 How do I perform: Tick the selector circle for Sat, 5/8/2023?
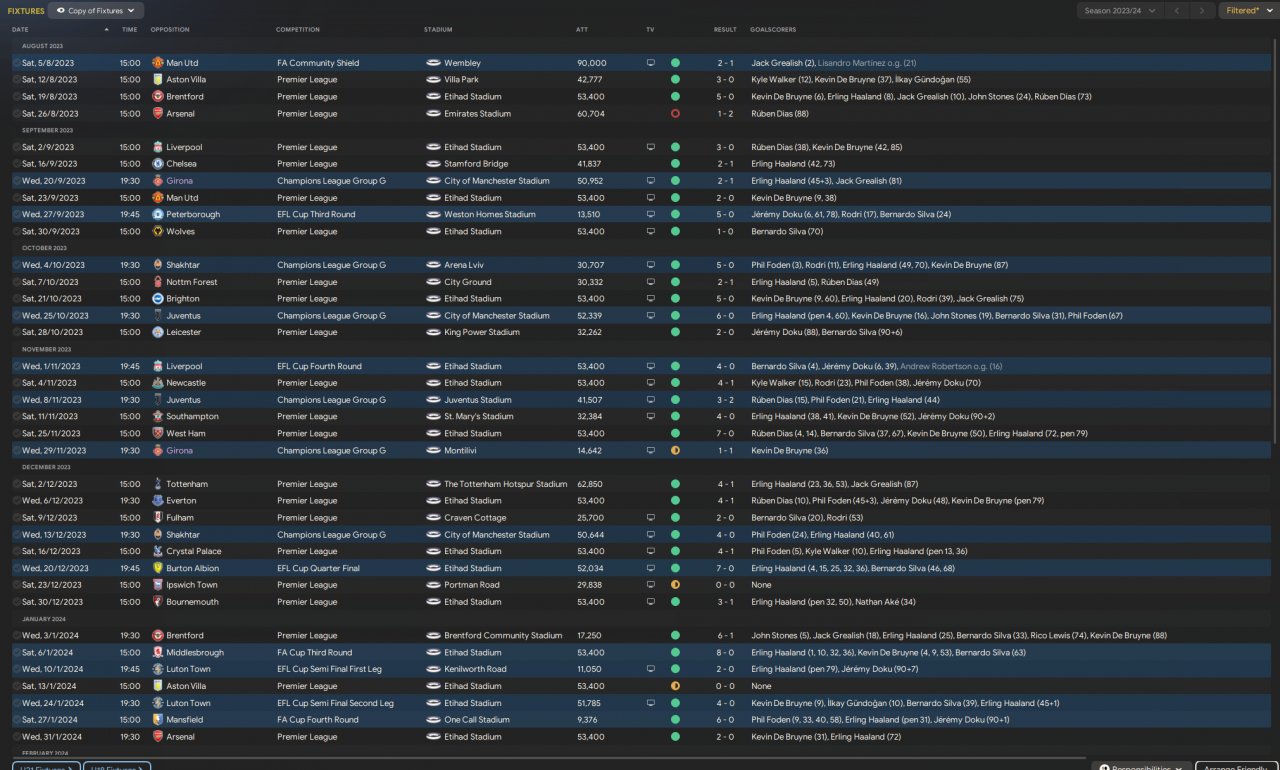pos(17,63)
